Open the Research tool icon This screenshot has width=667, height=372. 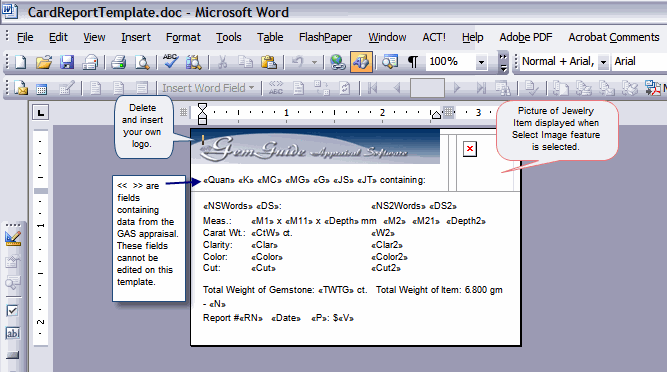click(194, 62)
